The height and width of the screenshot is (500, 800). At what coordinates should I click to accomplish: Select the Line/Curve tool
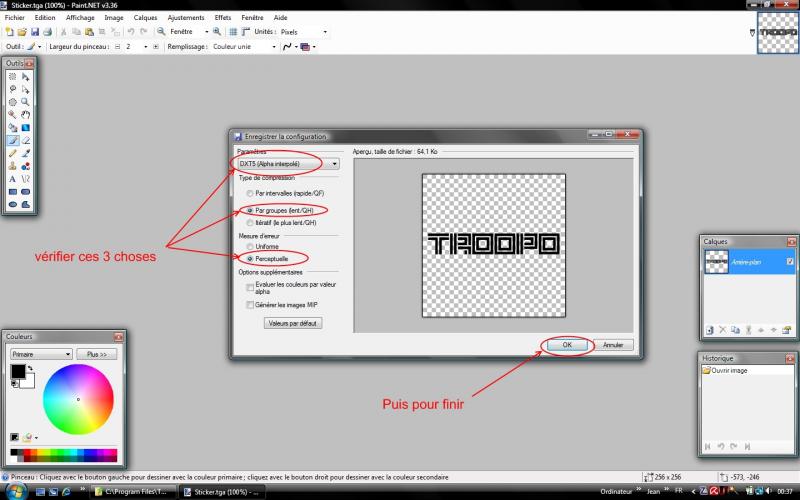[26, 179]
